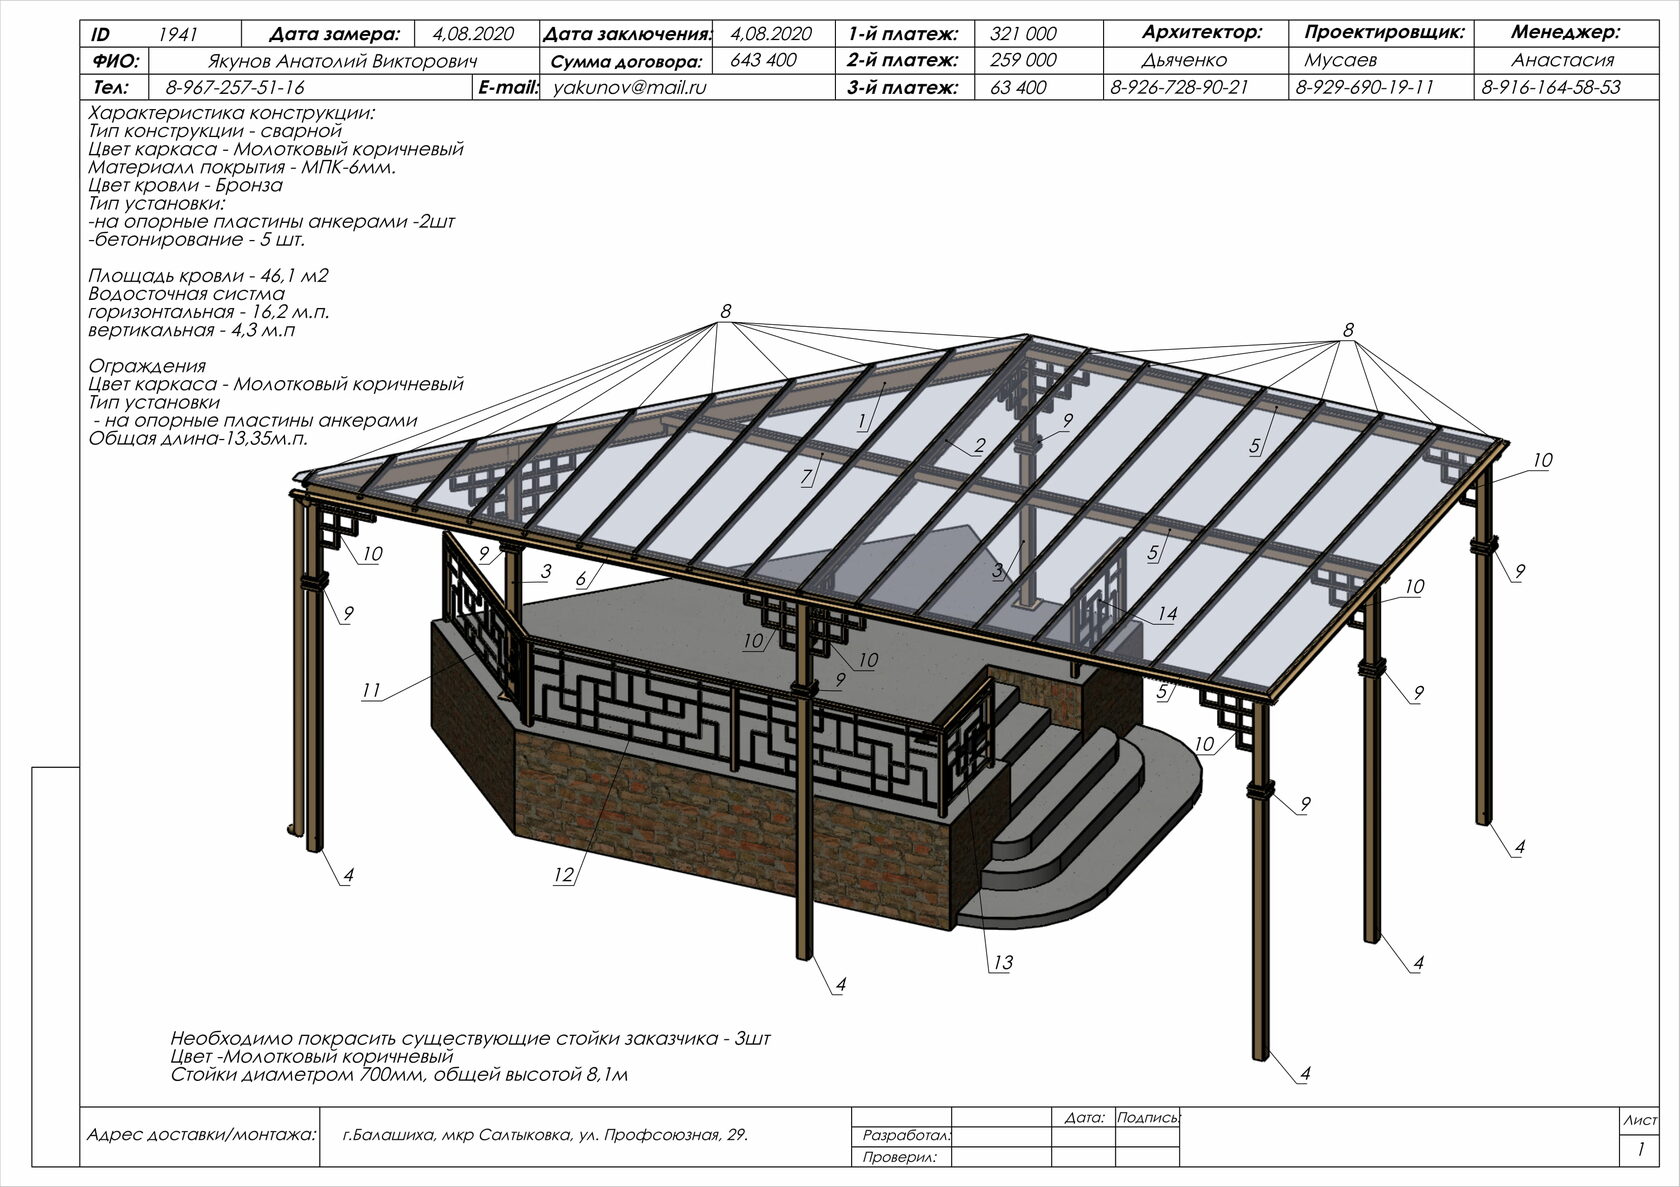Click the 'Адрес доставки/монтажа:' label
This screenshot has height=1187, width=1680.
tap(201, 1135)
